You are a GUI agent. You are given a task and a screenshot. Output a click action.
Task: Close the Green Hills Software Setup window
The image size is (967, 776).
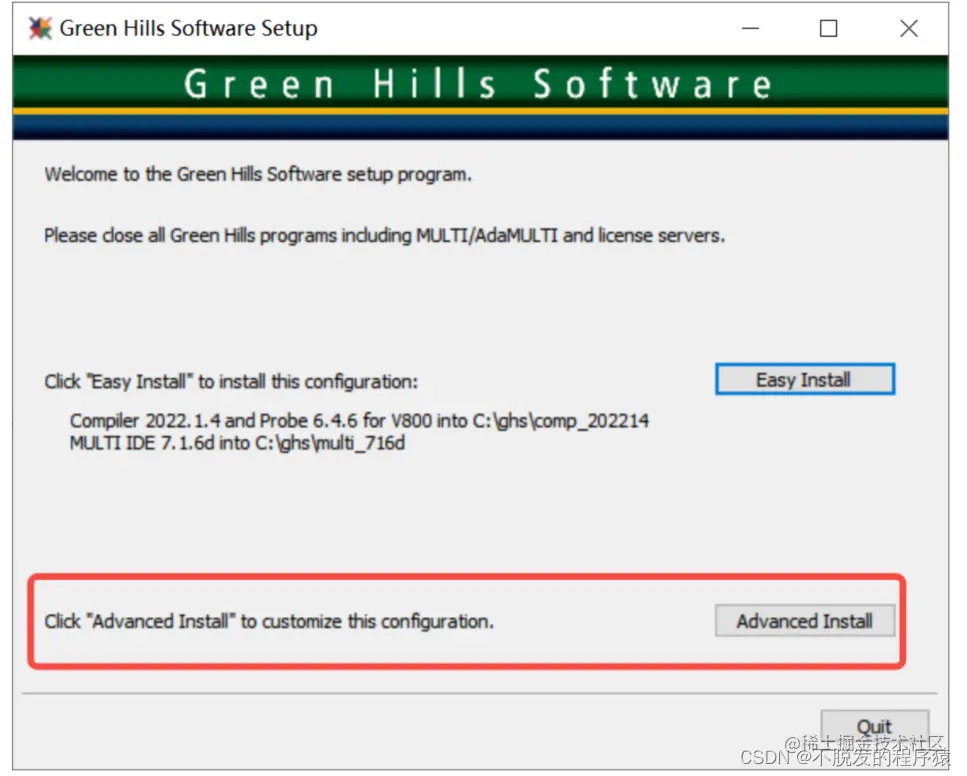click(x=908, y=28)
